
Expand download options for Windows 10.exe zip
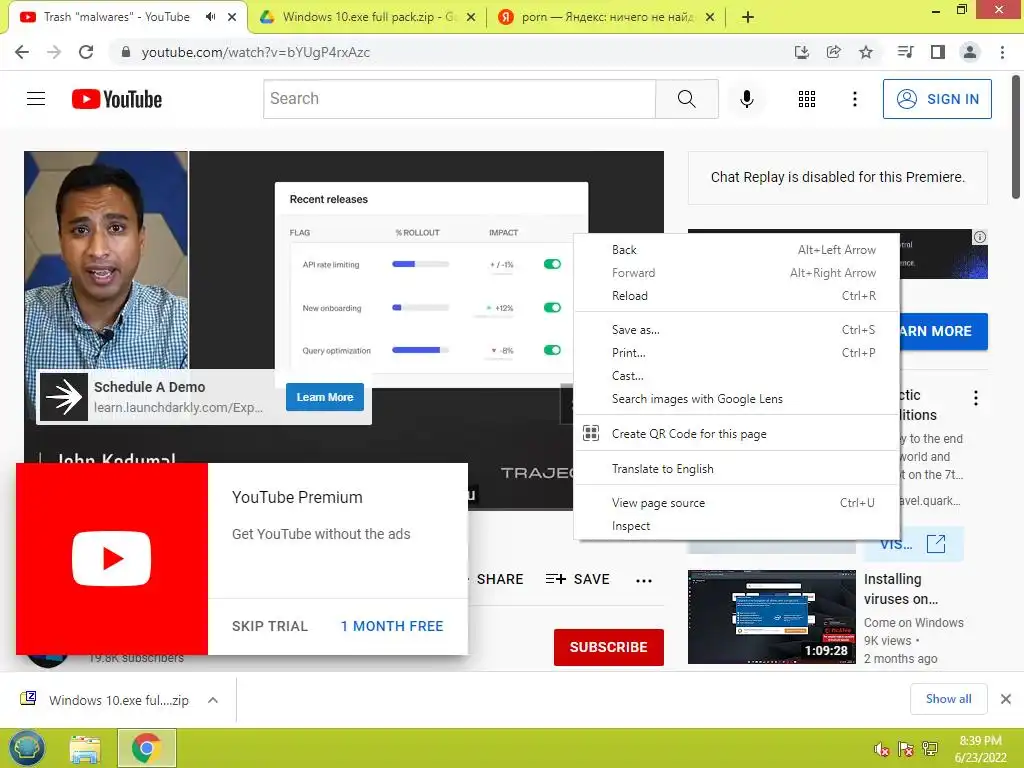212,700
